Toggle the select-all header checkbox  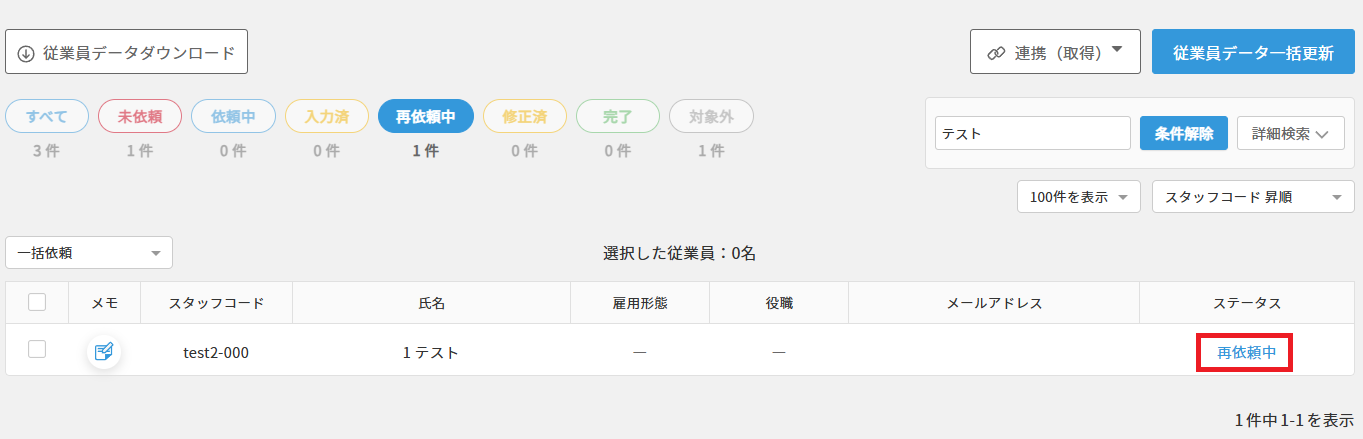point(37,302)
